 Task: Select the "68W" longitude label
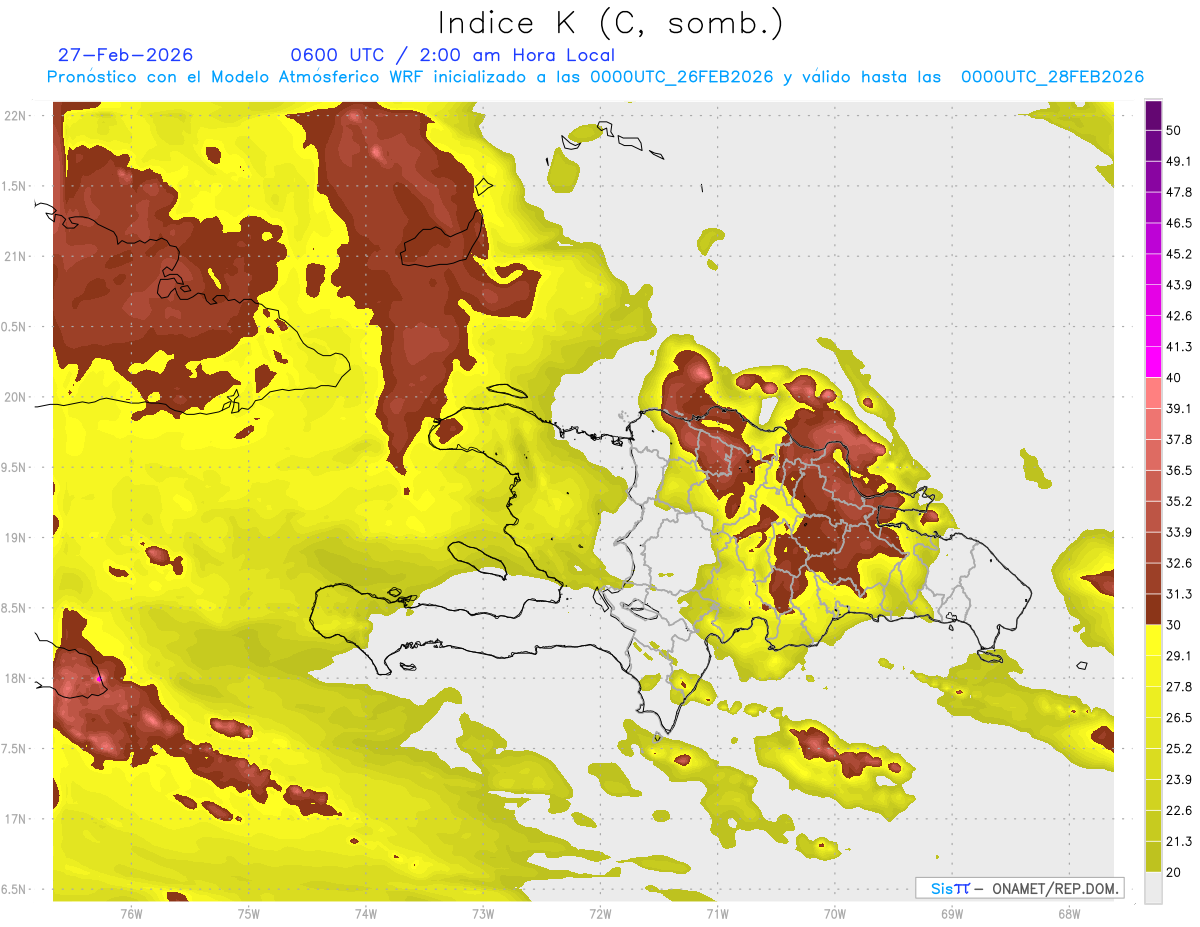(1069, 914)
